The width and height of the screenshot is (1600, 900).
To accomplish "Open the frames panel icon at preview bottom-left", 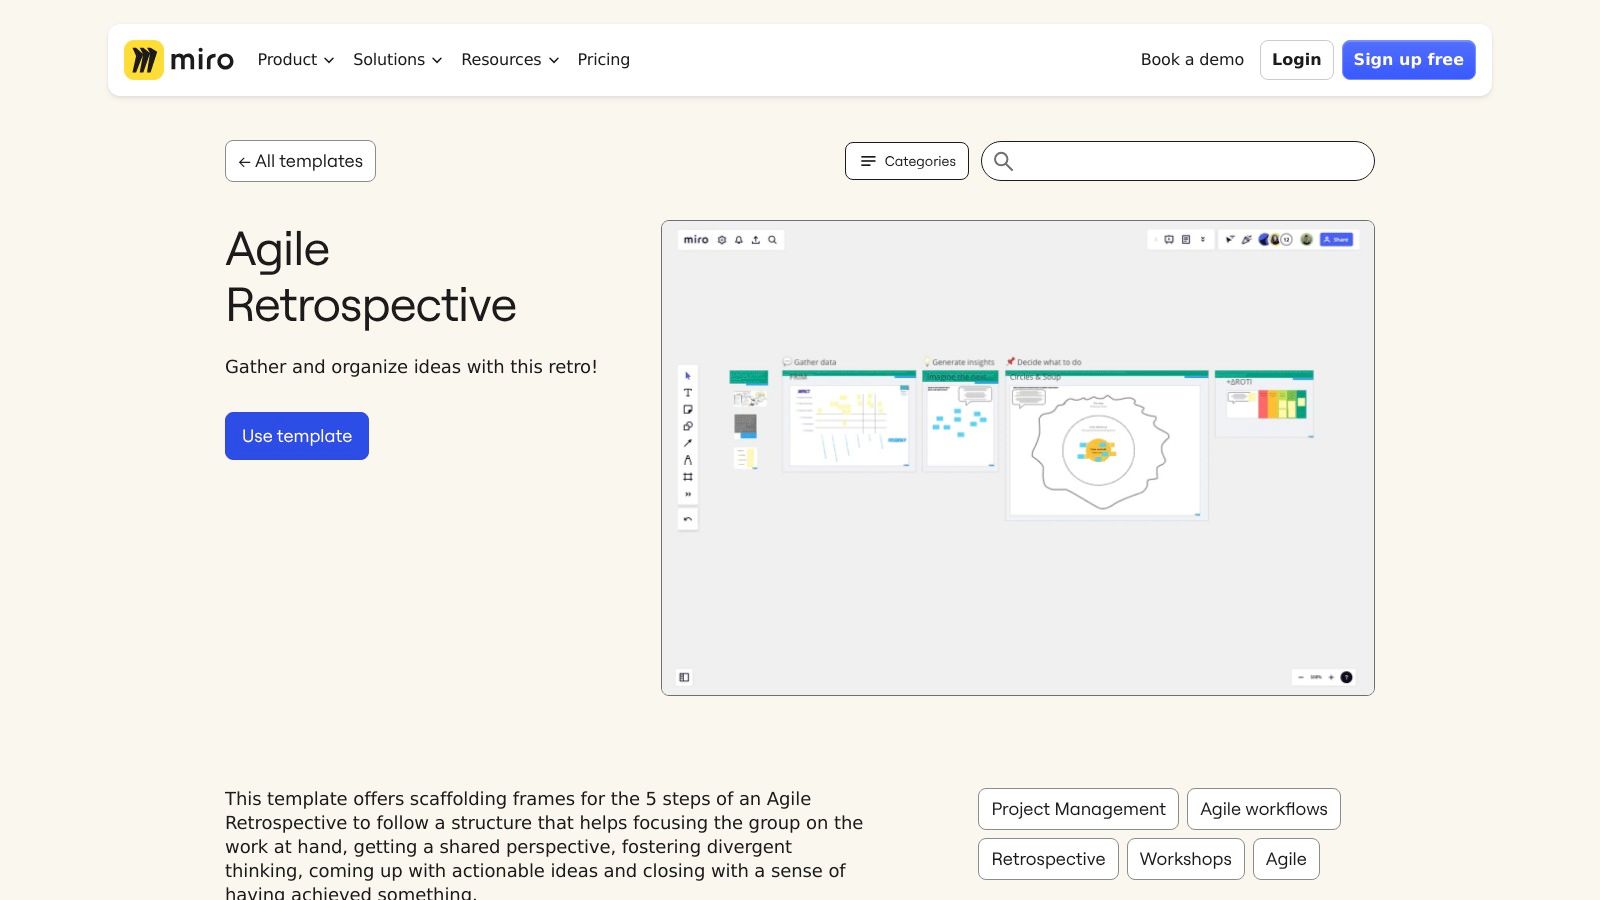I will point(684,677).
